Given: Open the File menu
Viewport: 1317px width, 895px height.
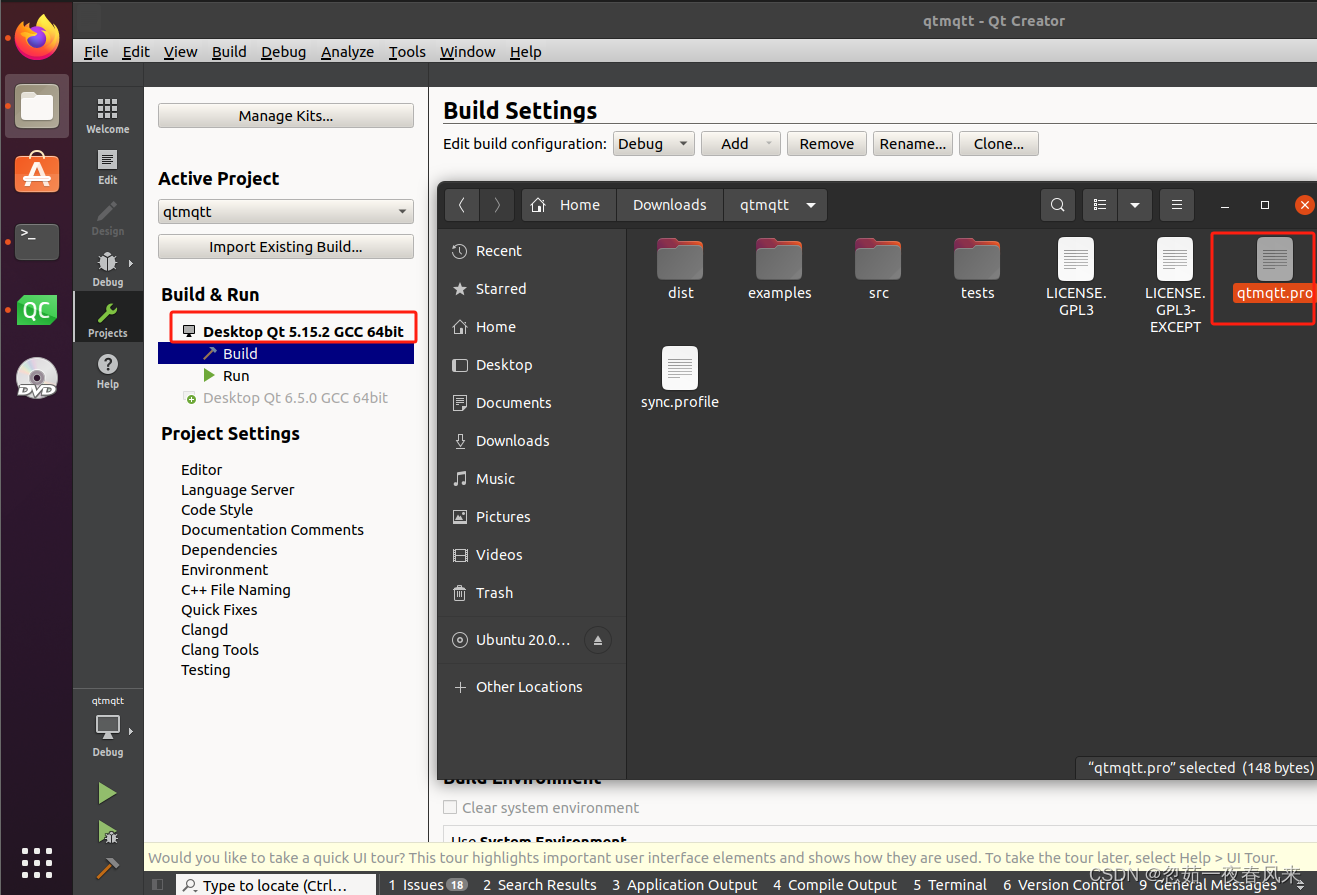Looking at the screenshot, I should (x=96, y=52).
